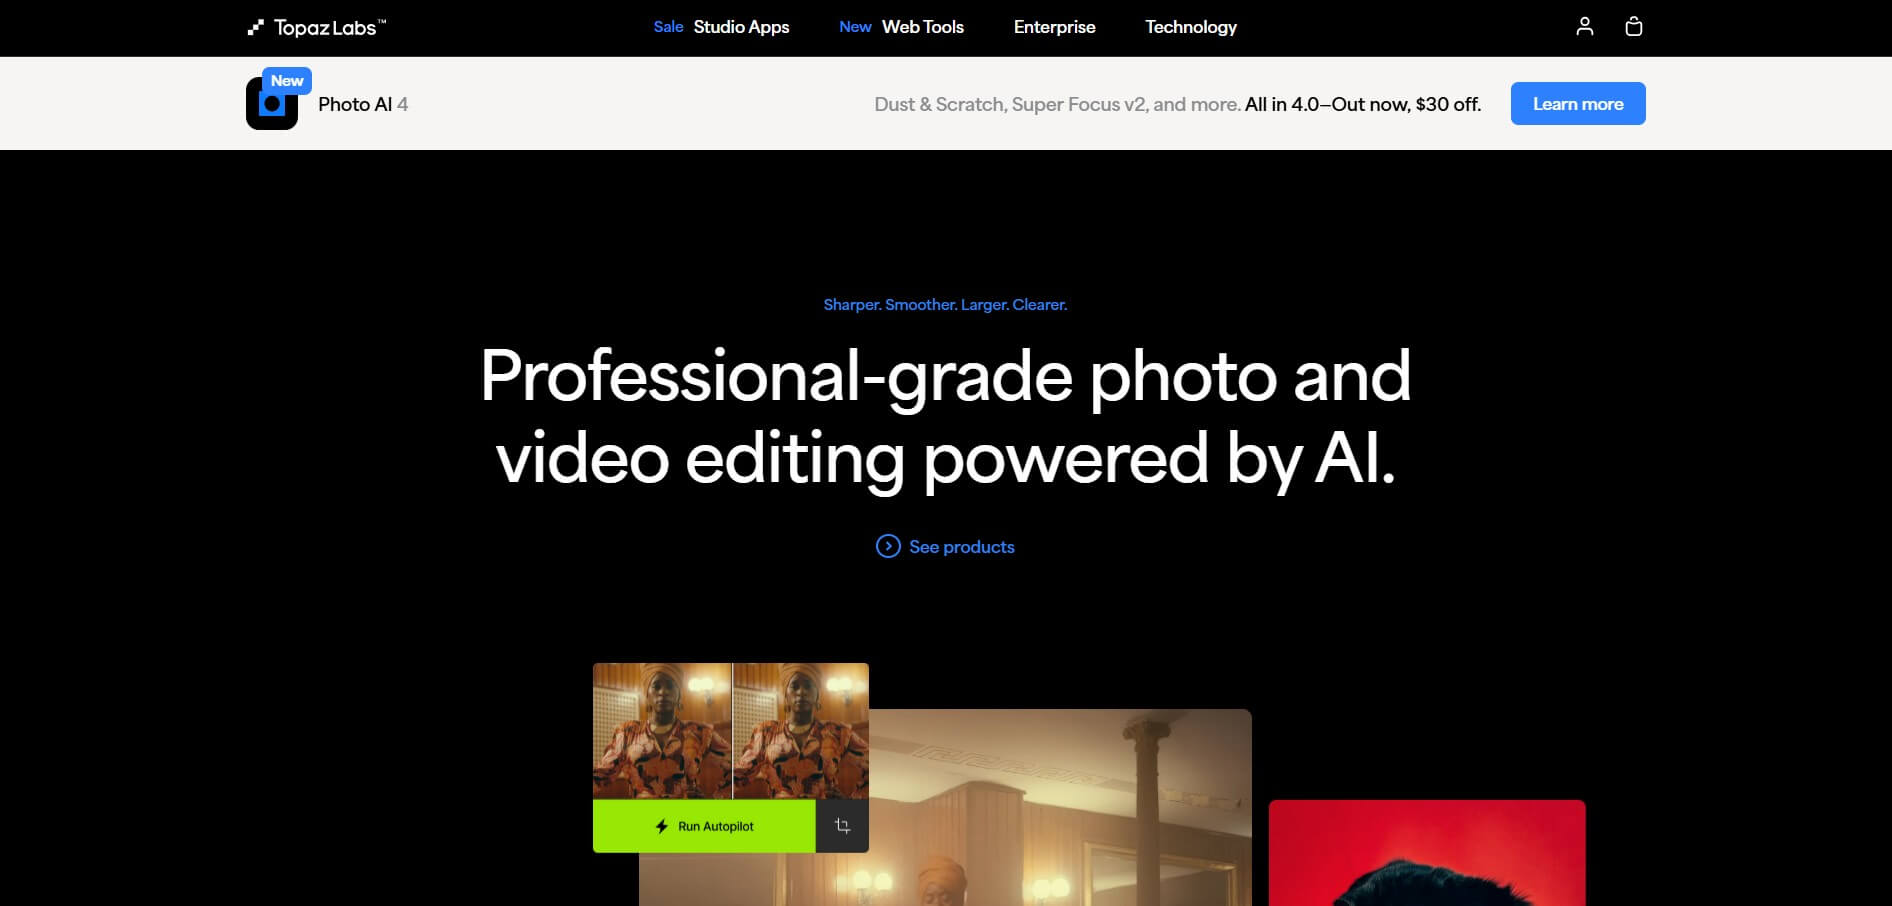Image resolution: width=1892 pixels, height=906 pixels.
Task: Click the crop icon beside Run Autopilot
Action: [842, 826]
